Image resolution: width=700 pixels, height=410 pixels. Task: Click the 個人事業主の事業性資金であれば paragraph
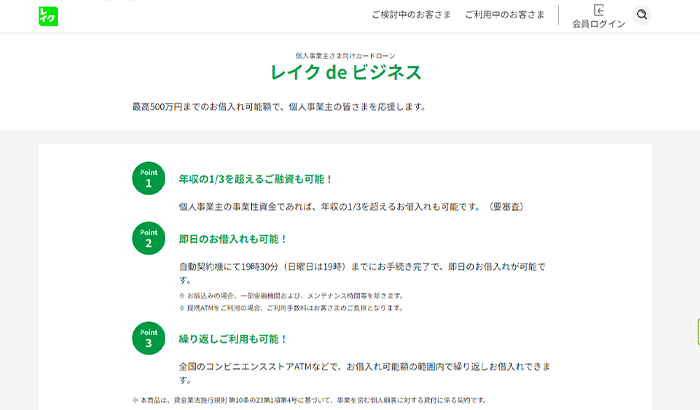(353, 207)
